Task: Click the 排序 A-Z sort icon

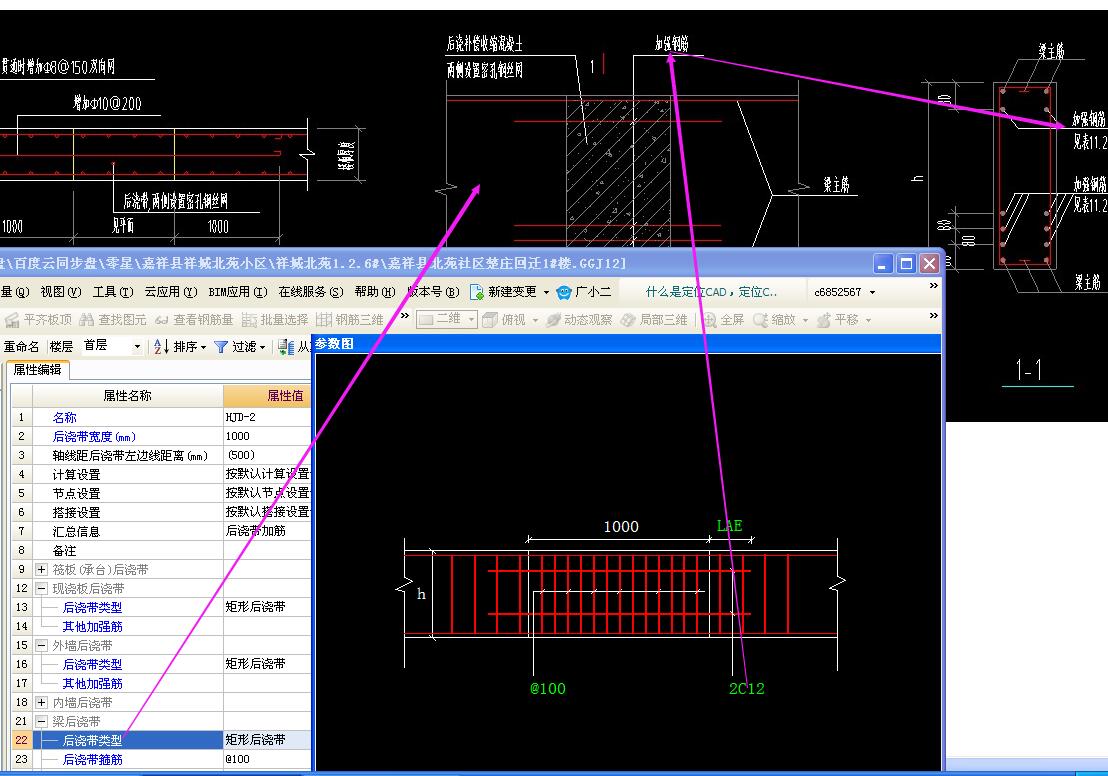Action: (x=161, y=346)
